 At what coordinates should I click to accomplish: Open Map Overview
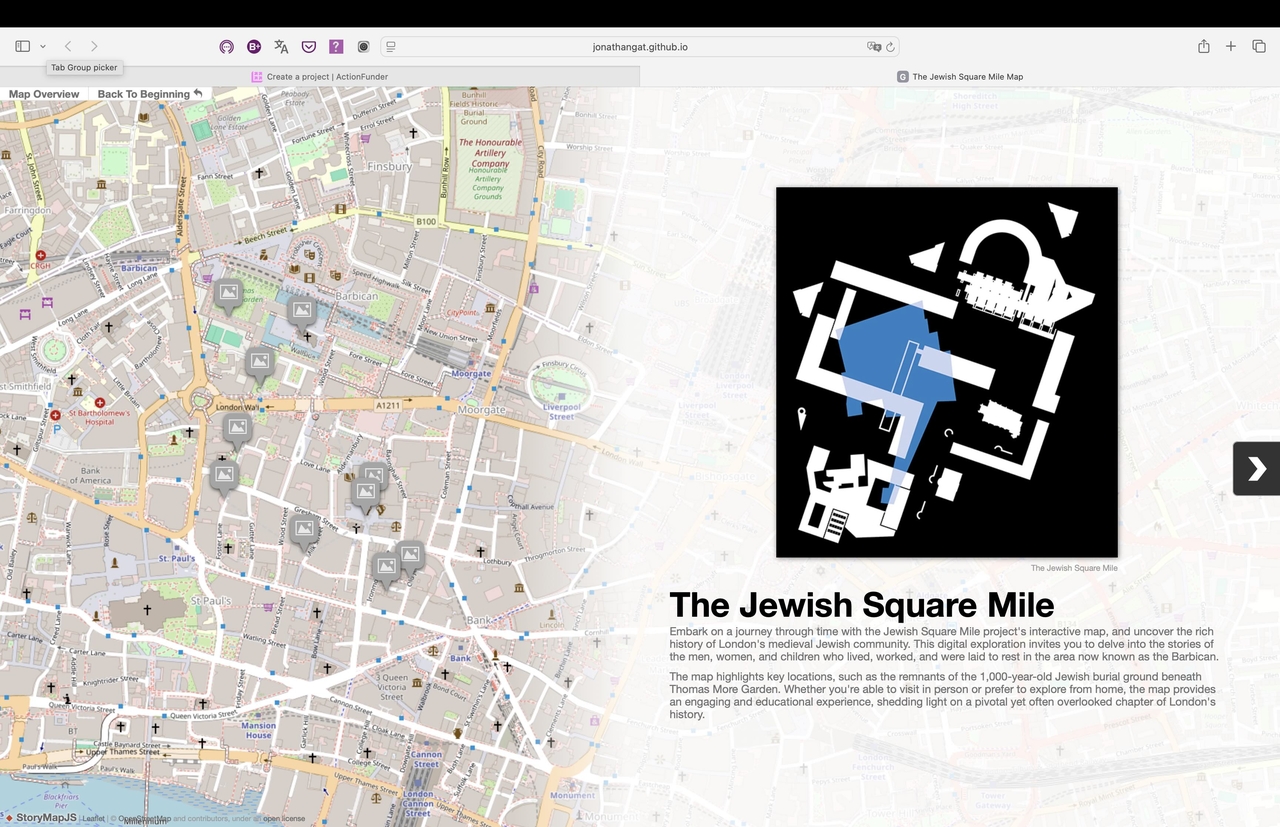44,94
